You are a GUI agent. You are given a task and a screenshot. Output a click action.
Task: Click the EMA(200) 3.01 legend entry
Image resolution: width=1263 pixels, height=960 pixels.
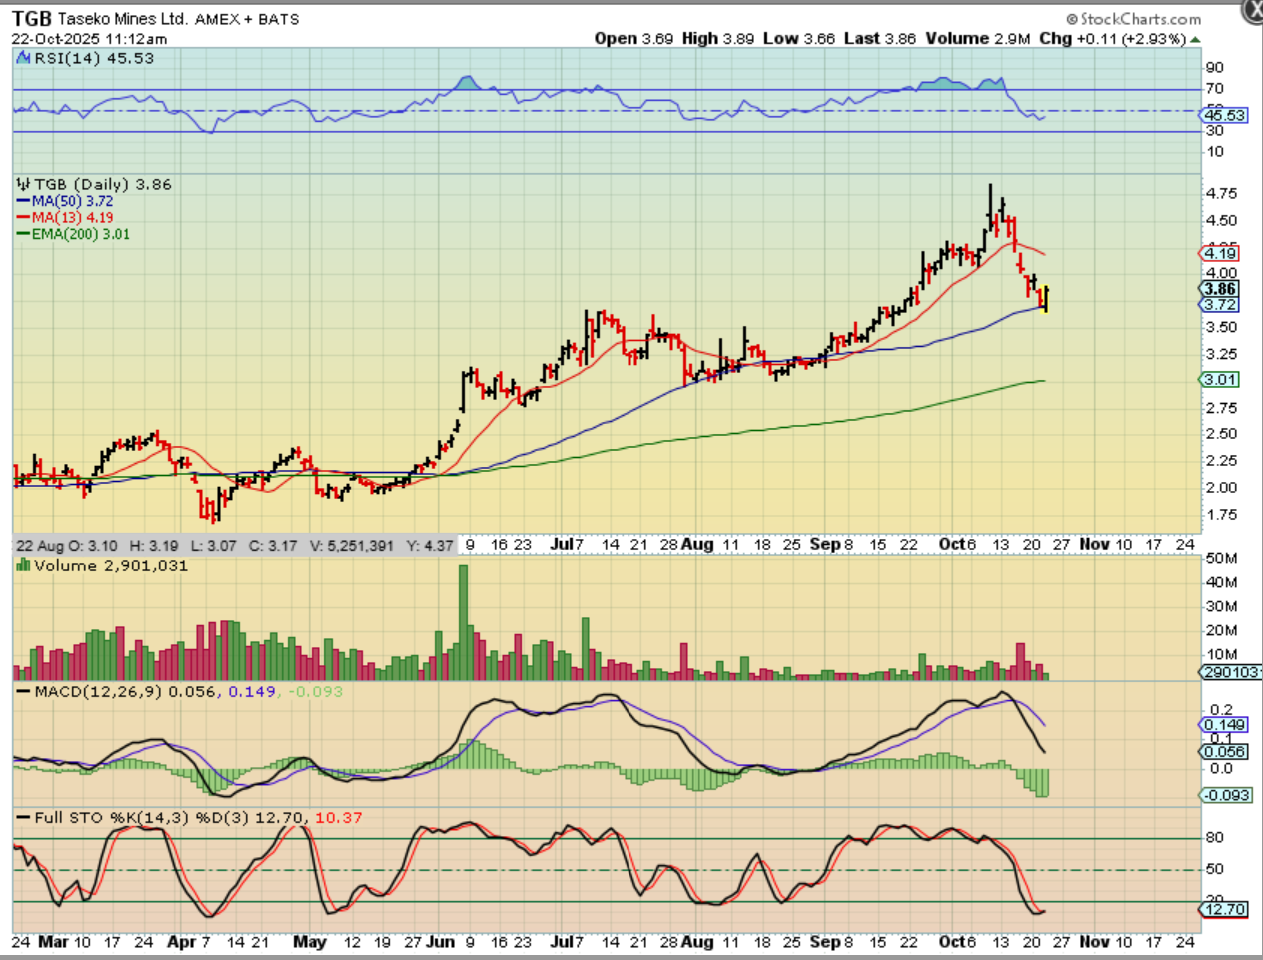tap(74, 234)
